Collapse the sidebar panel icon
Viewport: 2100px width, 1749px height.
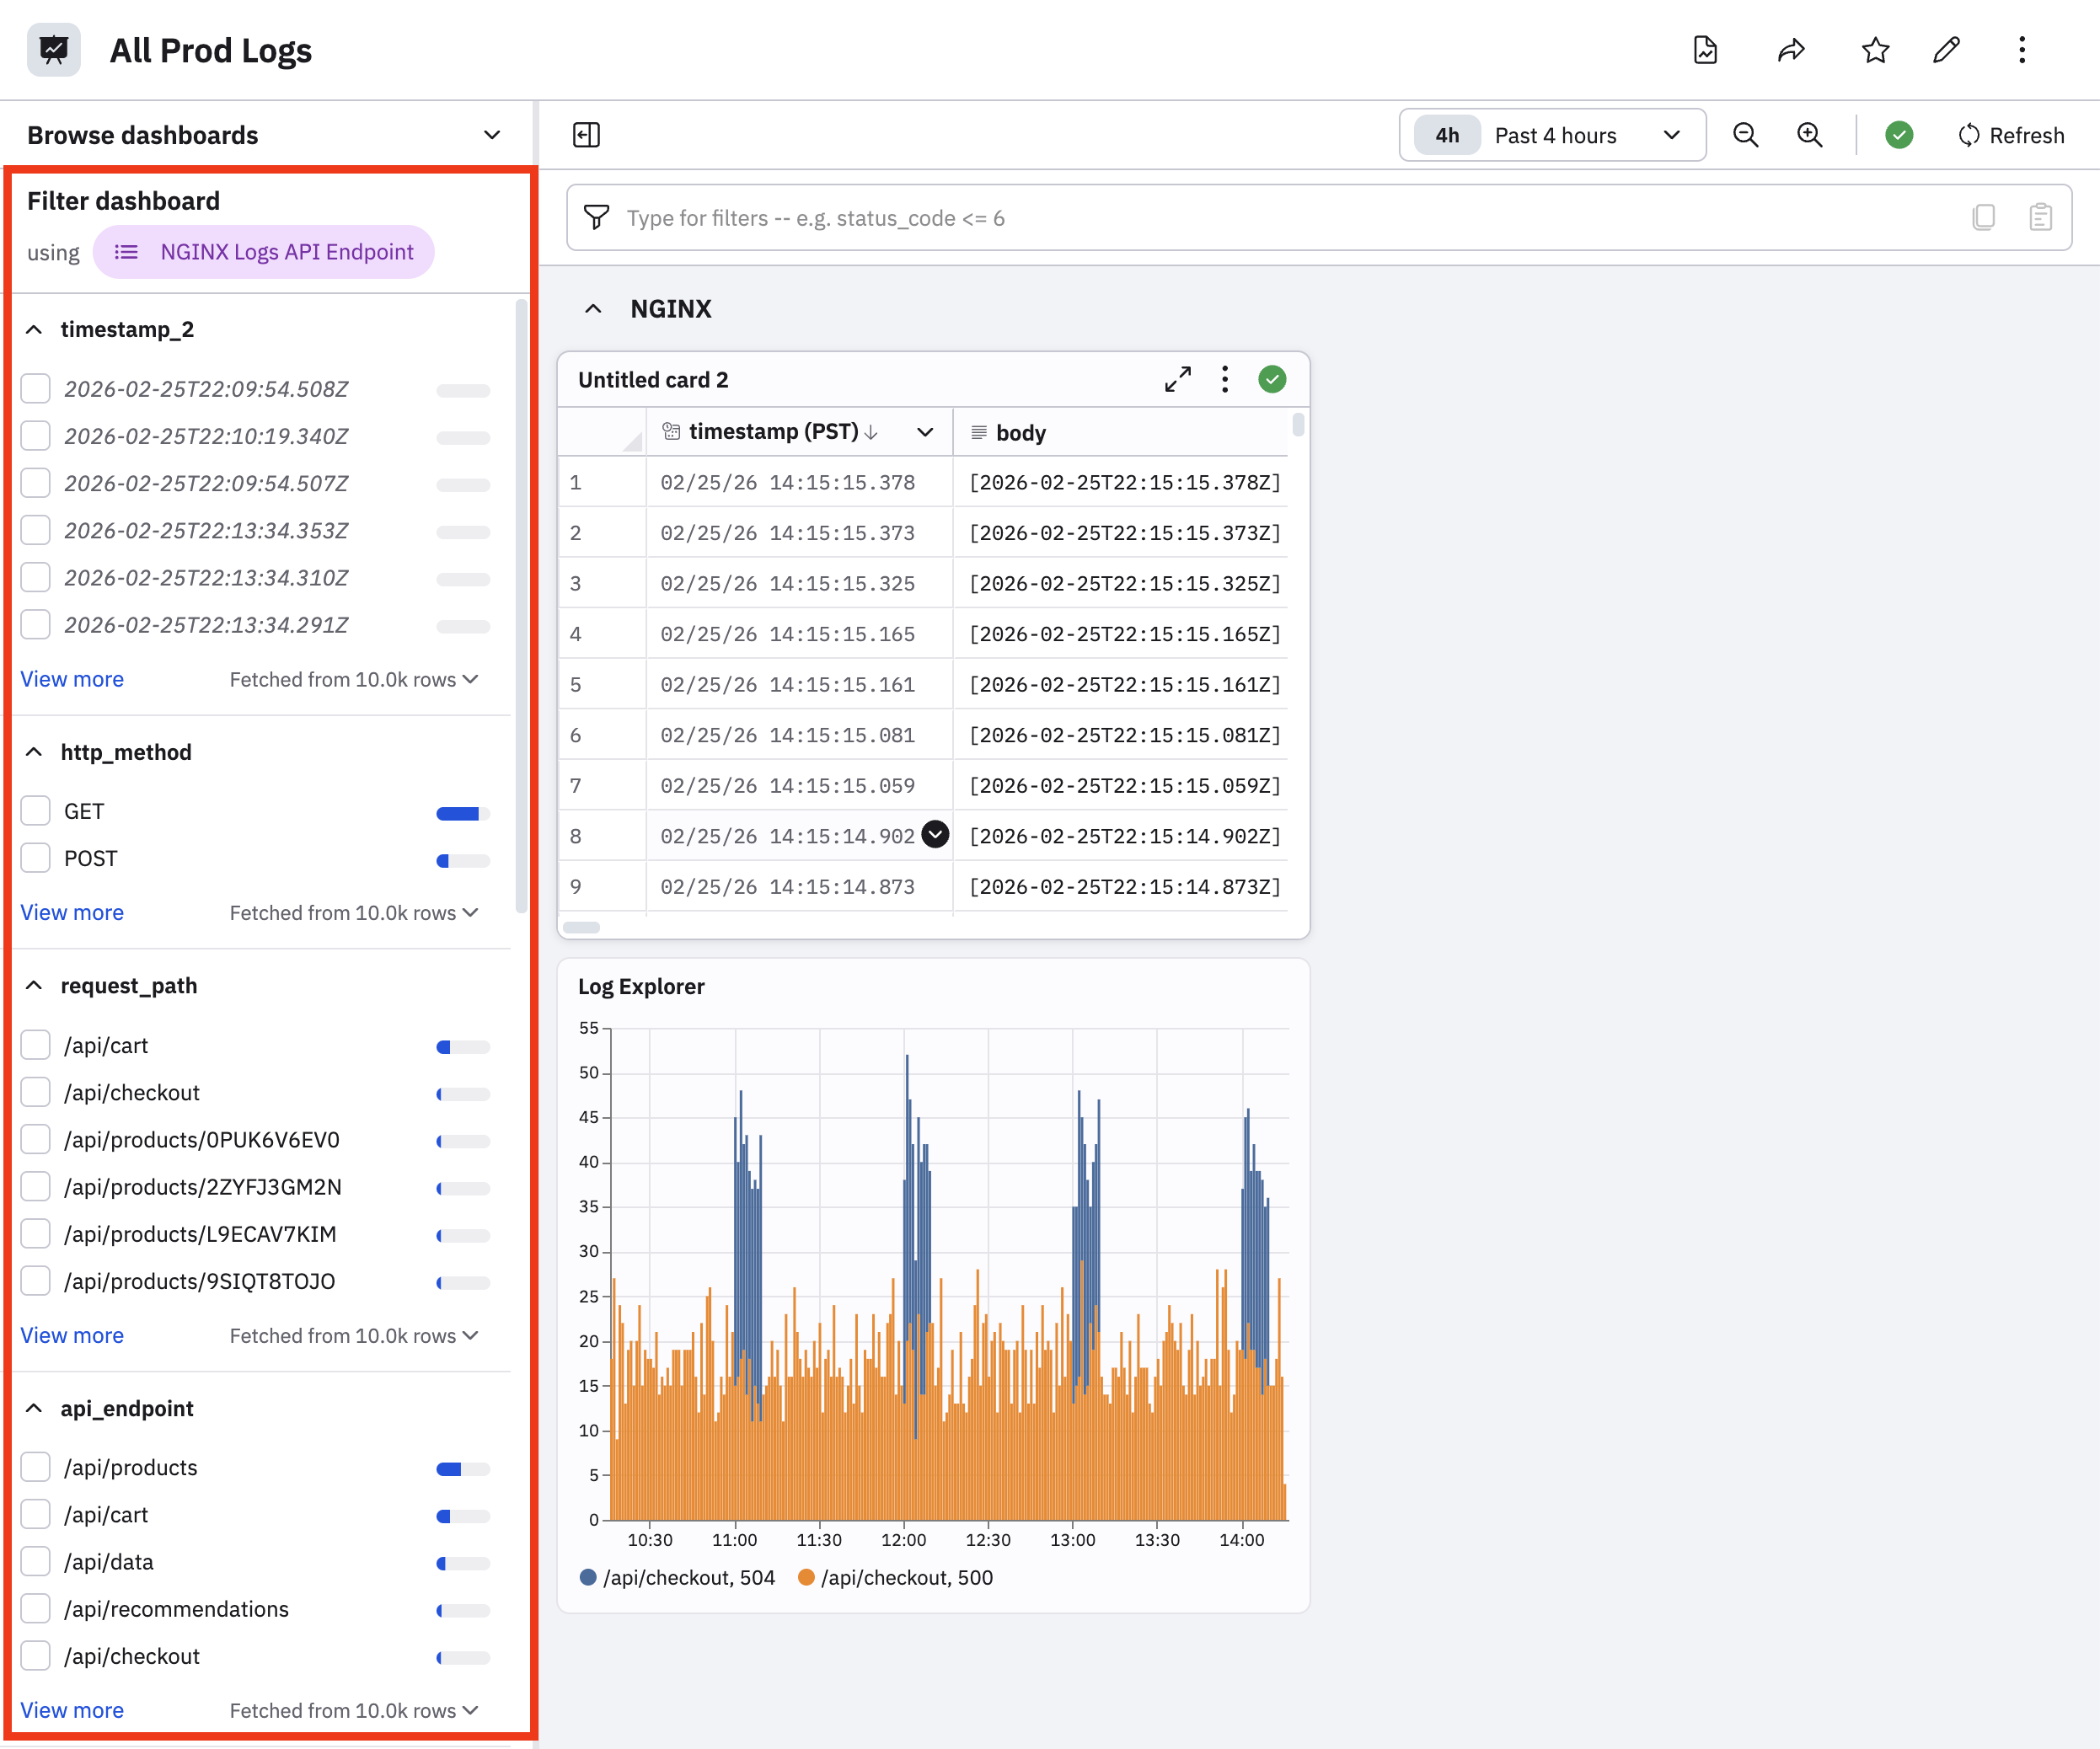(x=586, y=135)
